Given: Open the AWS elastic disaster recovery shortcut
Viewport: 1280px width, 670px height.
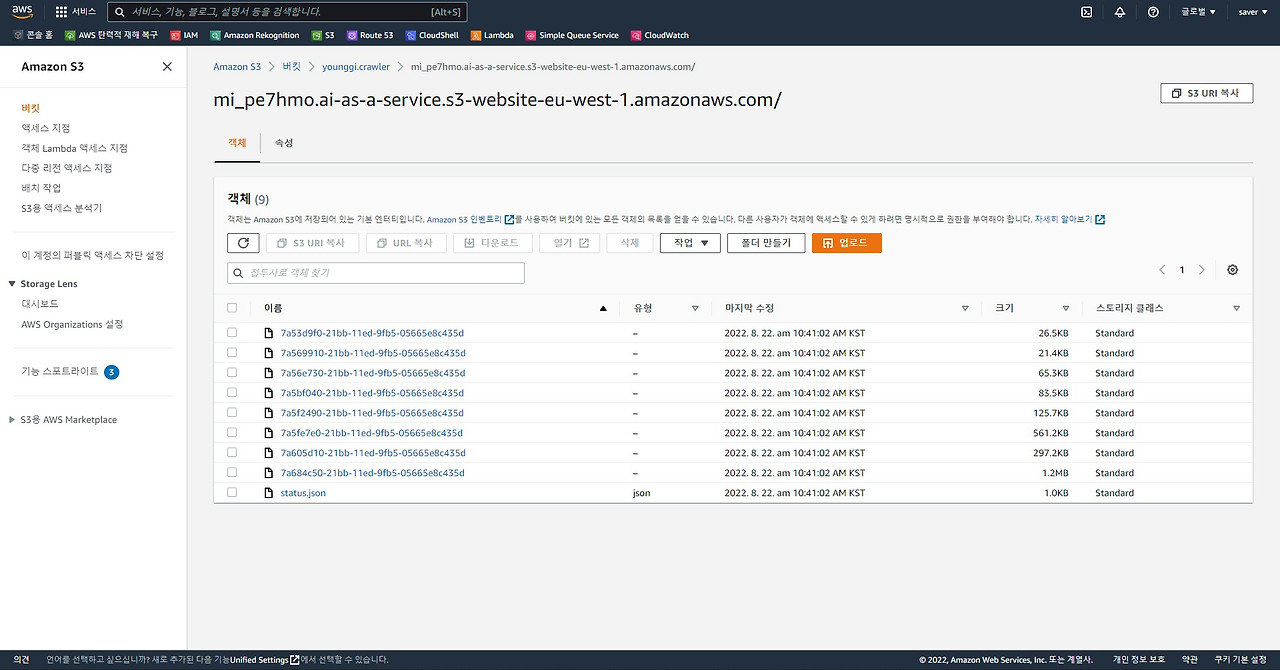Looking at the screenshot, I should pyautogui.click(x=111, y=35).
